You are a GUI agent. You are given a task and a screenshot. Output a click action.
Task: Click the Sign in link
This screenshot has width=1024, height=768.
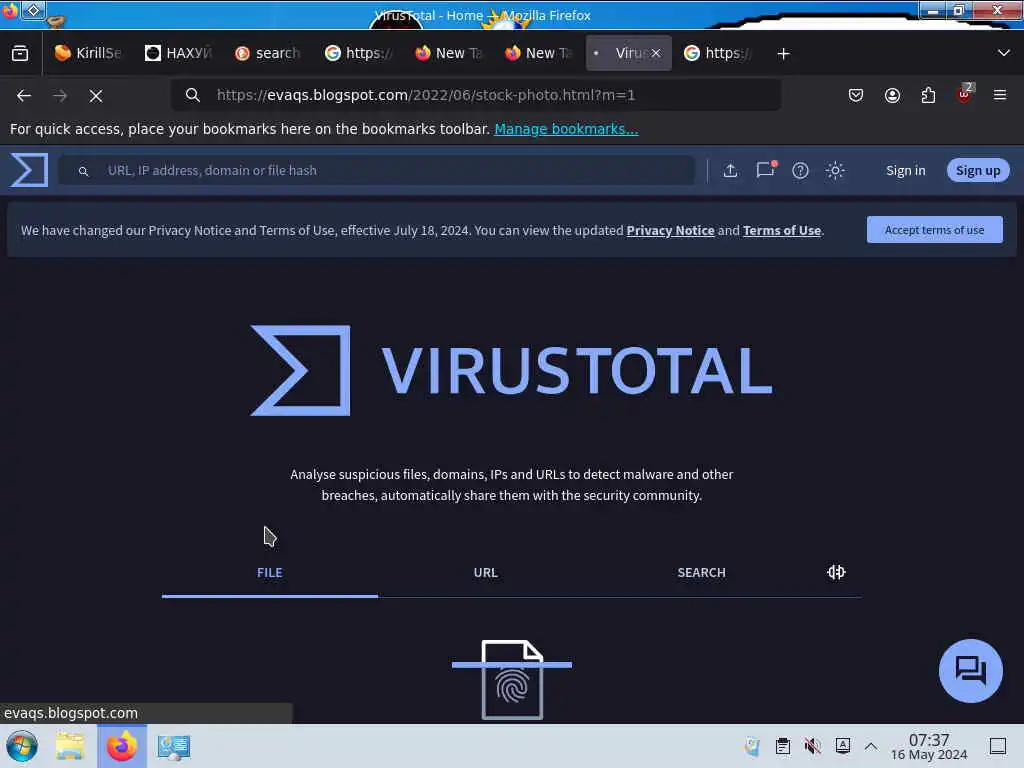click(x=905, y=170)
